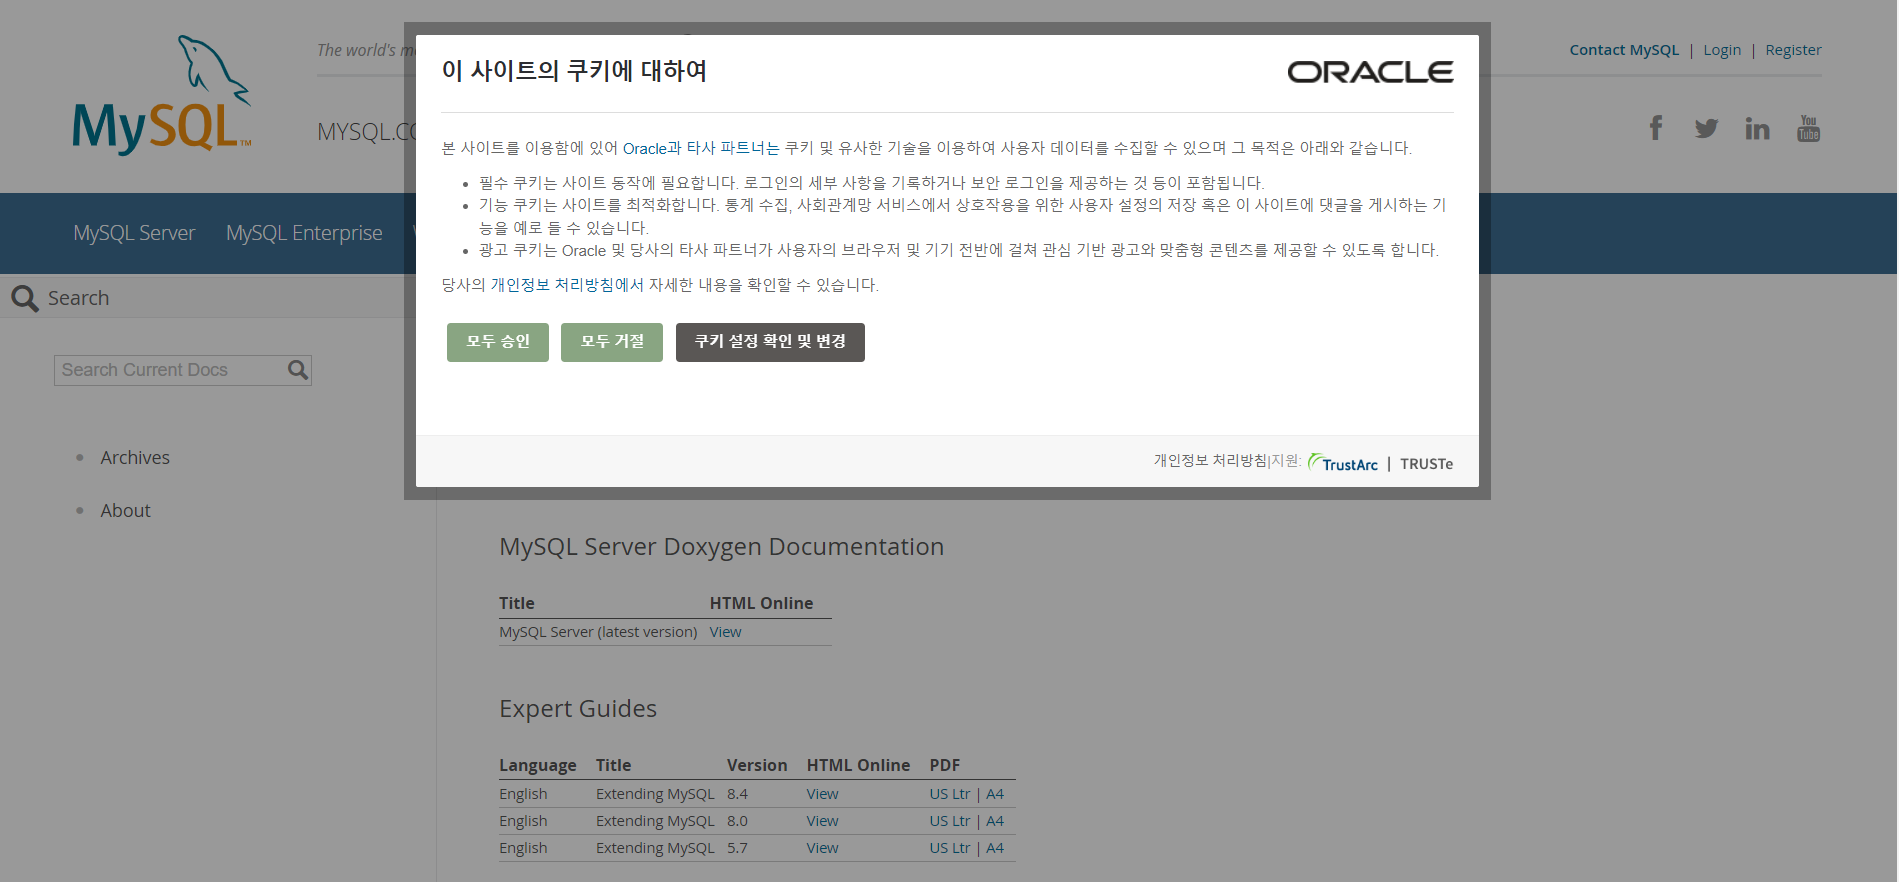Open the Oracle과 타사 파트너는 link

[x=701, y=148]
